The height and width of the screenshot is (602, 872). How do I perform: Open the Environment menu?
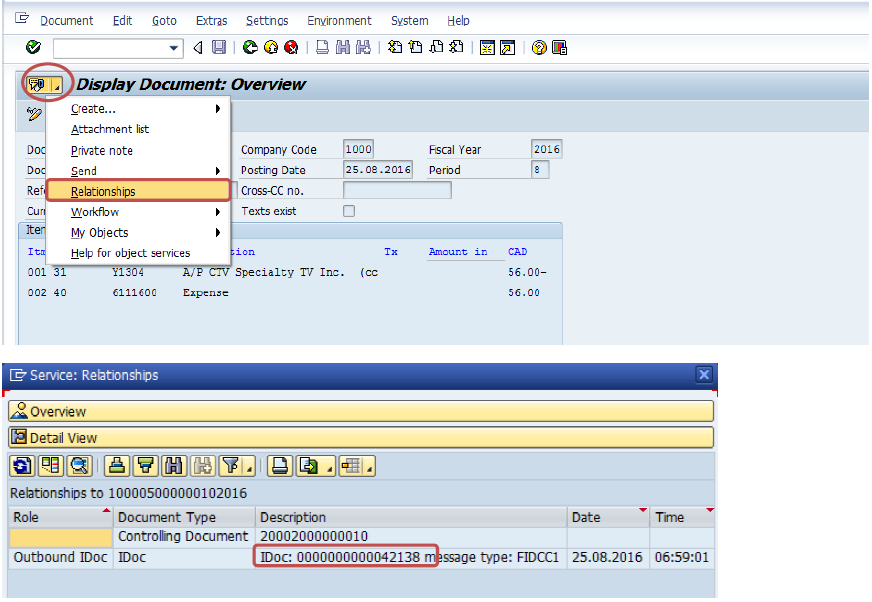coord(339,20)
